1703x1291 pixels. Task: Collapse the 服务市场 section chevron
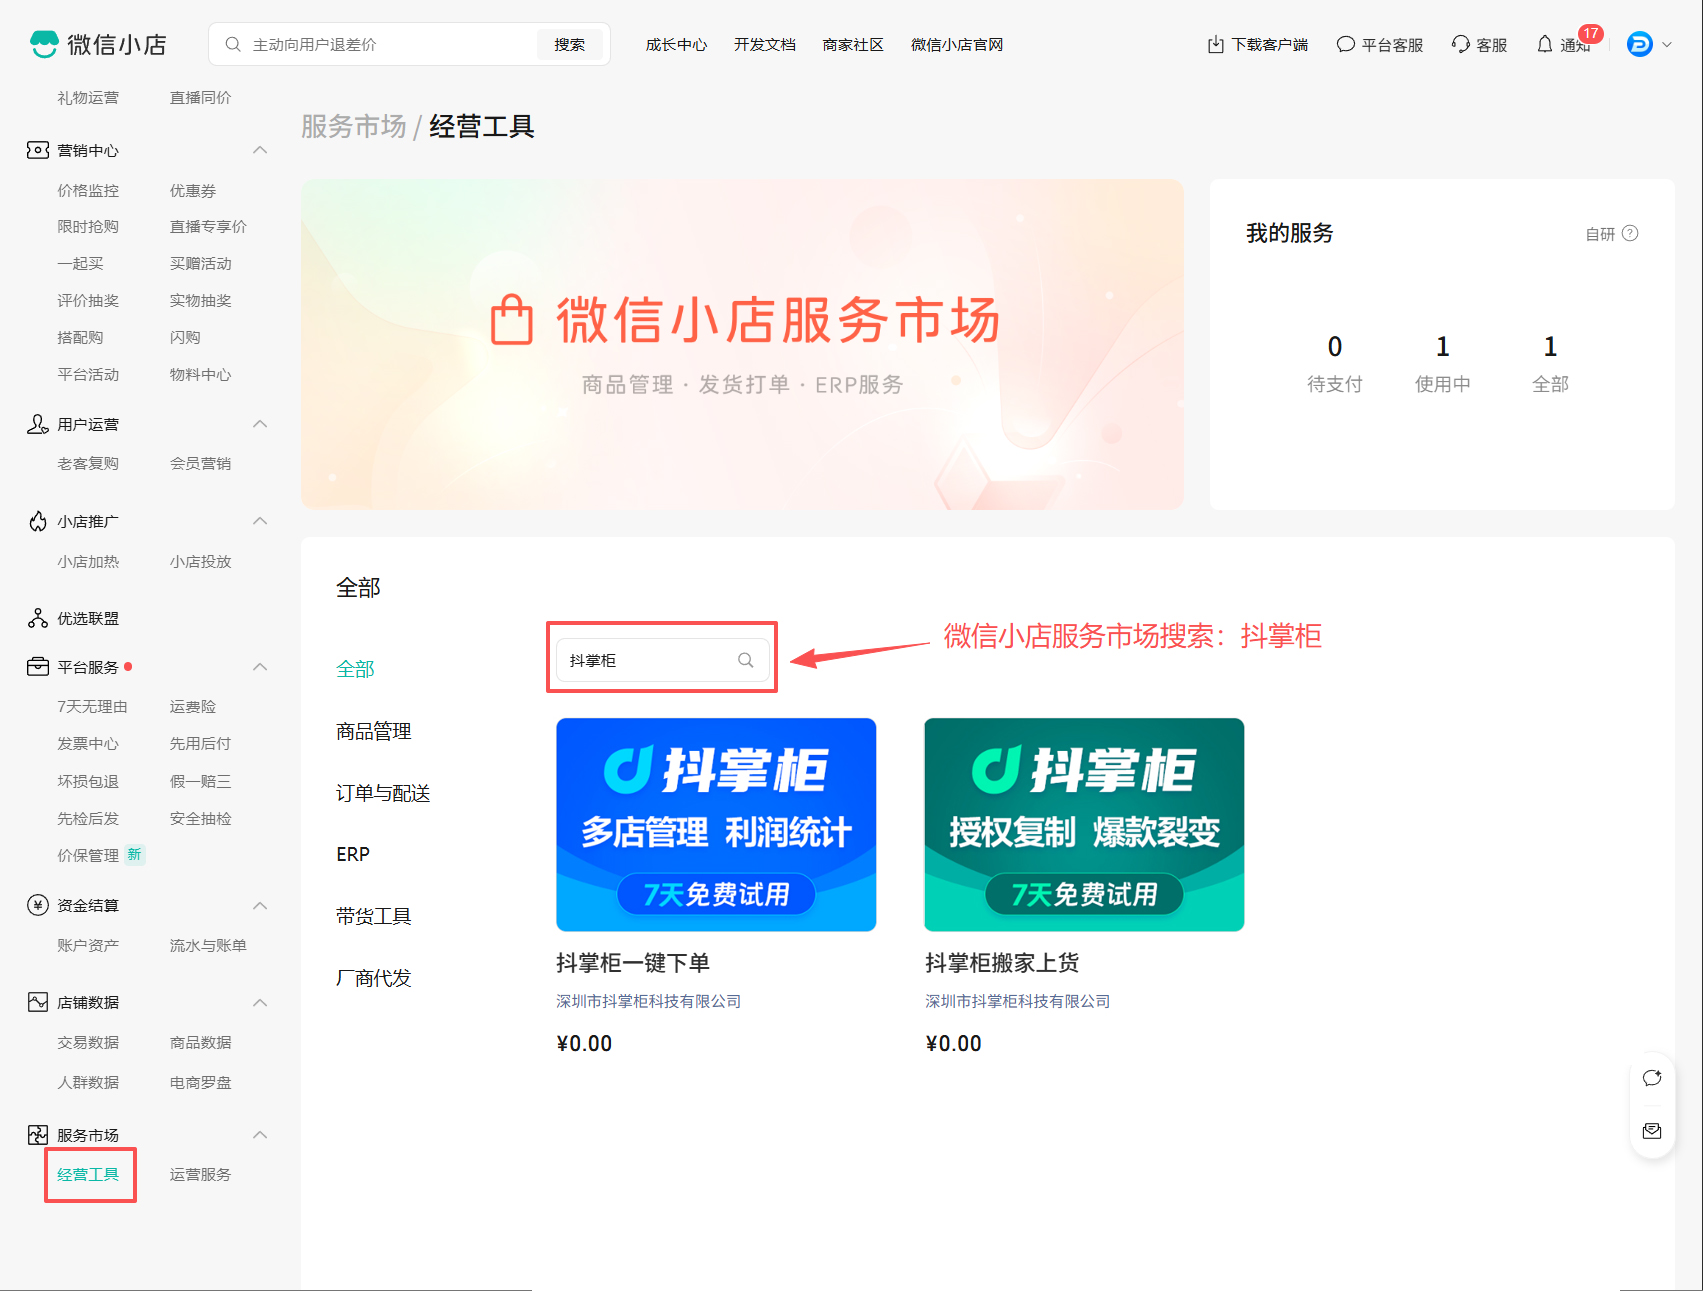pos(260,1135)
